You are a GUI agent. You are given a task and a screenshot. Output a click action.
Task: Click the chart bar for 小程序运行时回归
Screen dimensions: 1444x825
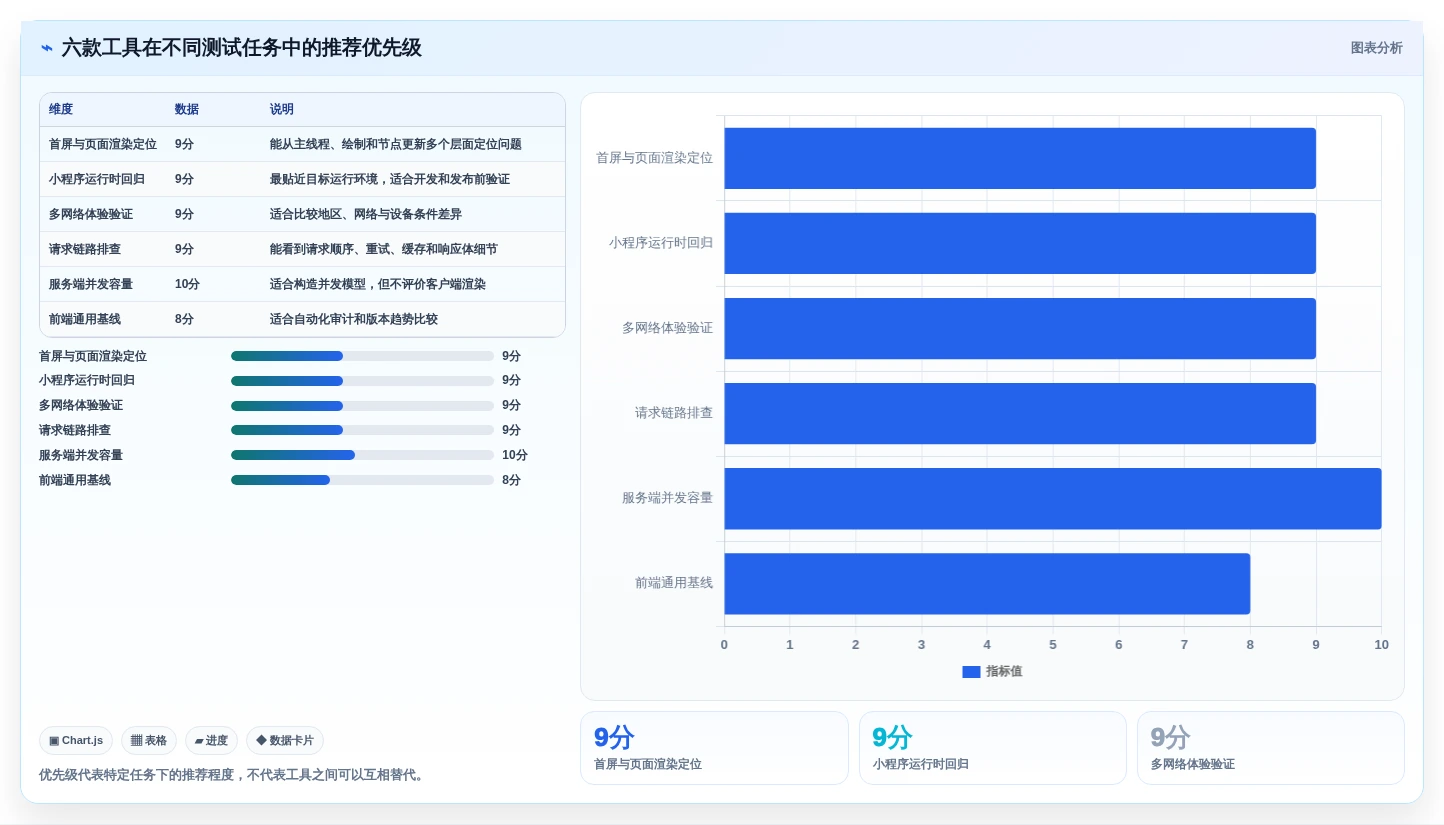1020,243
